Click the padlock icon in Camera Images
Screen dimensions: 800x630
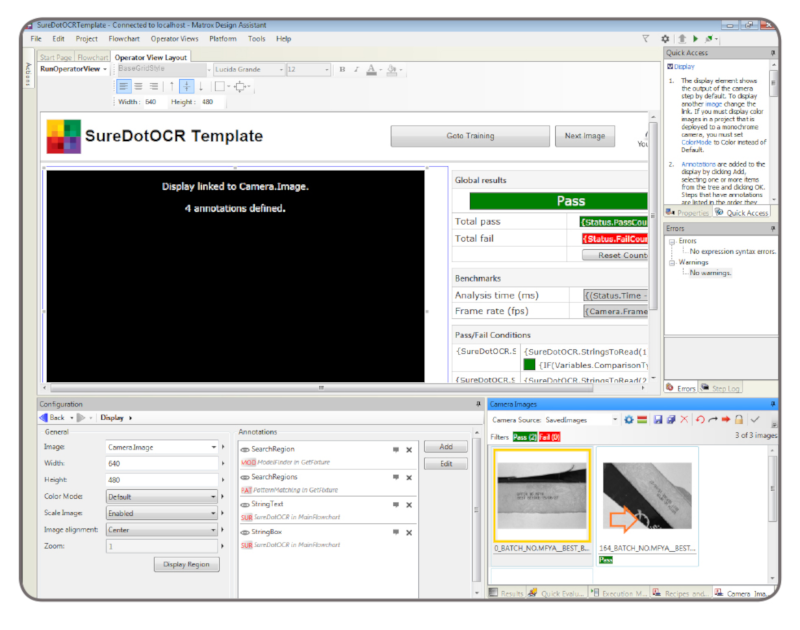(739, 419)
